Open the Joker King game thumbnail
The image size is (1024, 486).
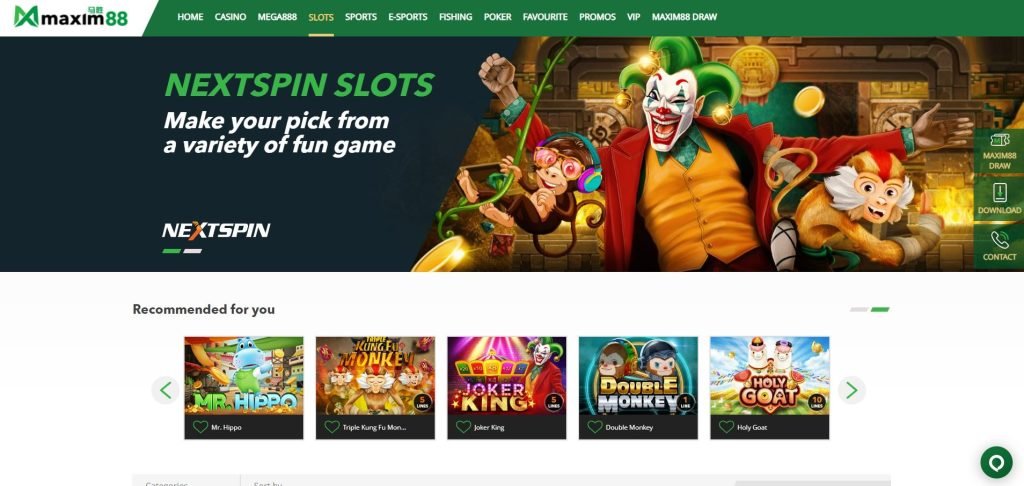(507, 376)
